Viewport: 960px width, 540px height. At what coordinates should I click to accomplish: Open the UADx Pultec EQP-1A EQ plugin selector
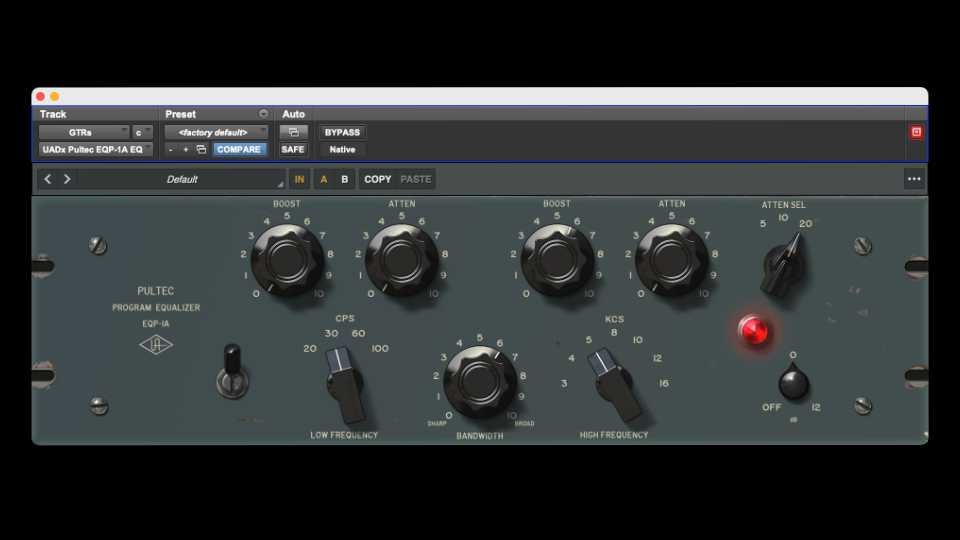tap(96, 149)
